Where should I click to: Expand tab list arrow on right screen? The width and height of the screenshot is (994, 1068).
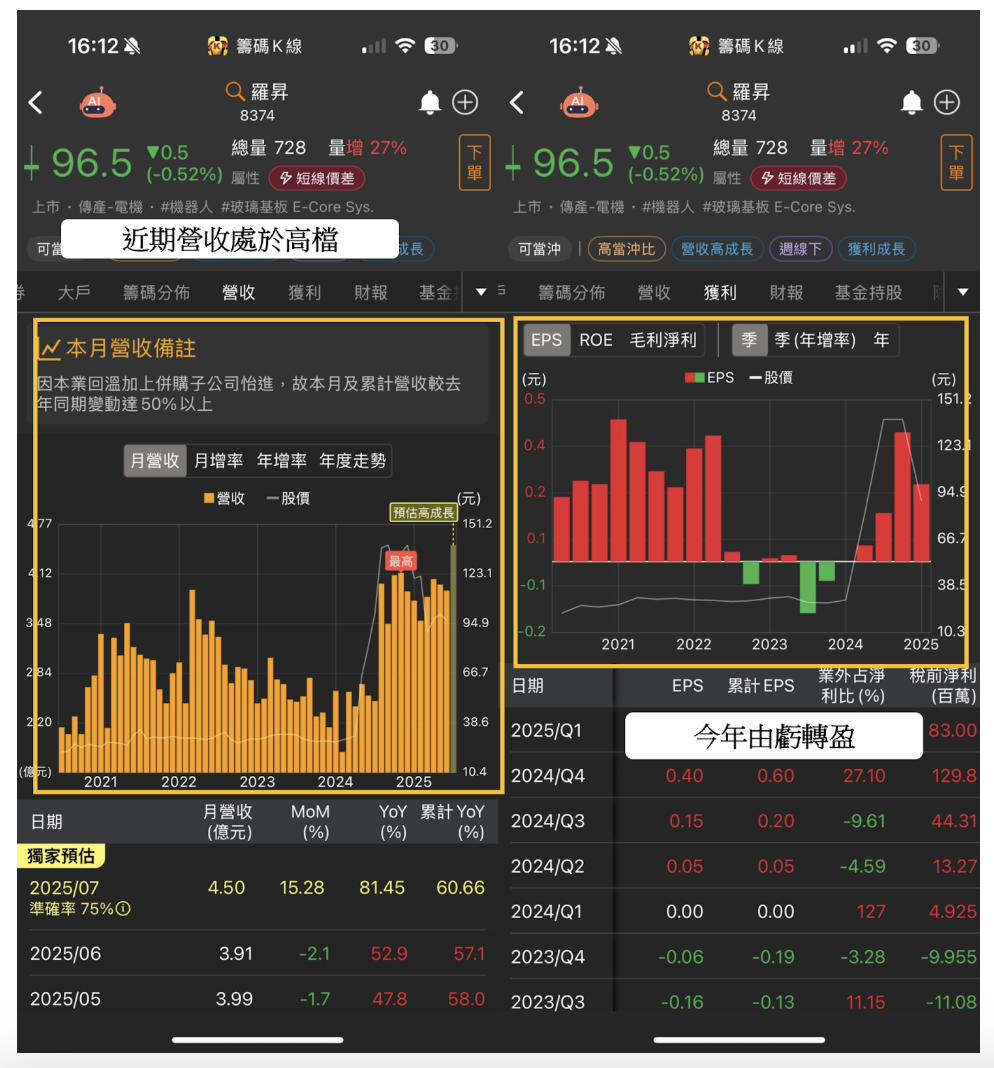click(963, 292)
